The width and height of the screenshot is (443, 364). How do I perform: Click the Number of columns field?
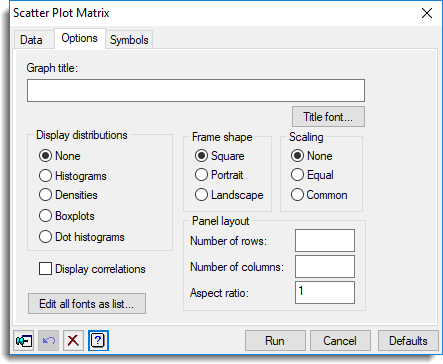325,267
